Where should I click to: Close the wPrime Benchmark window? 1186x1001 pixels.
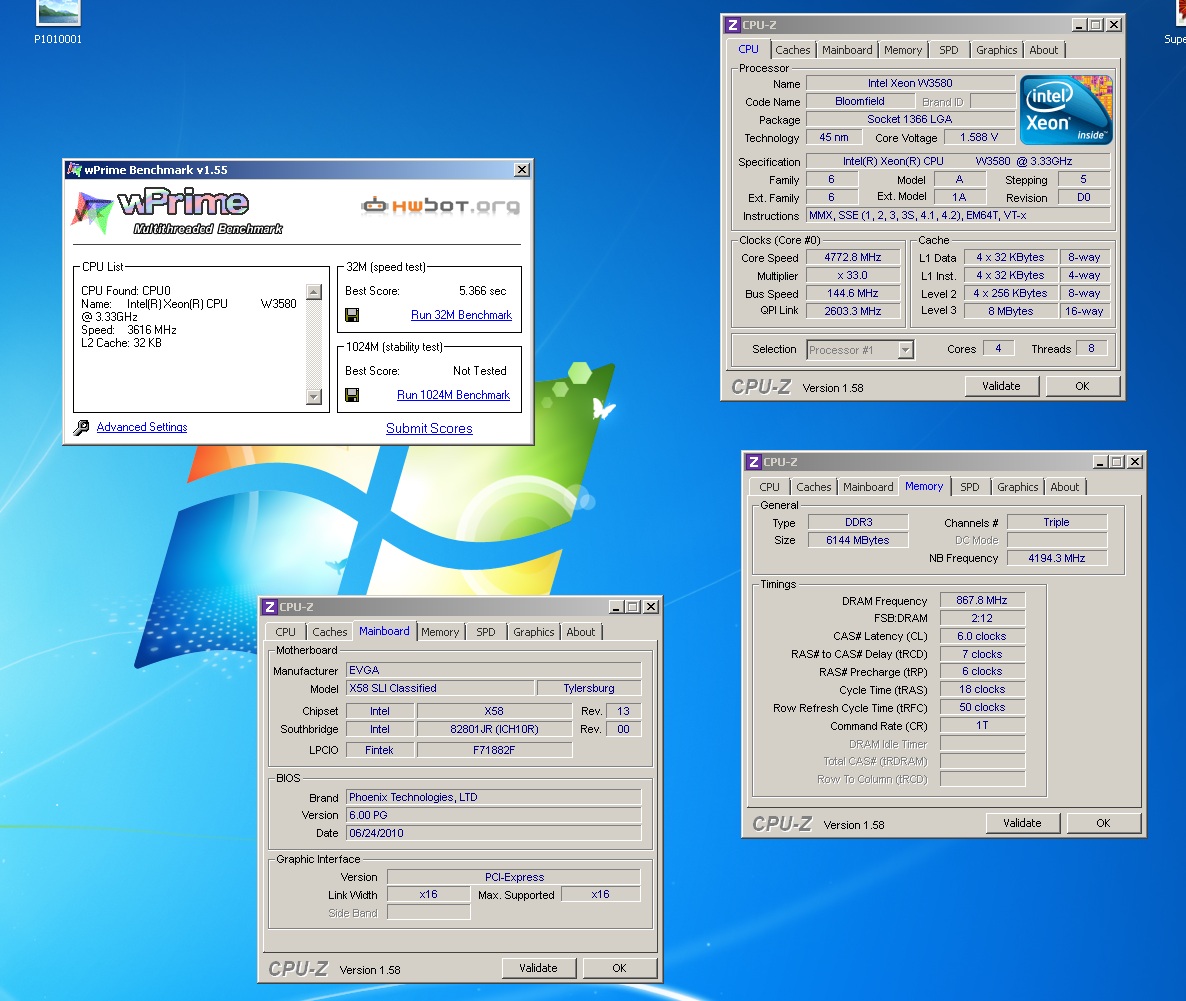(x=522, y=169)
